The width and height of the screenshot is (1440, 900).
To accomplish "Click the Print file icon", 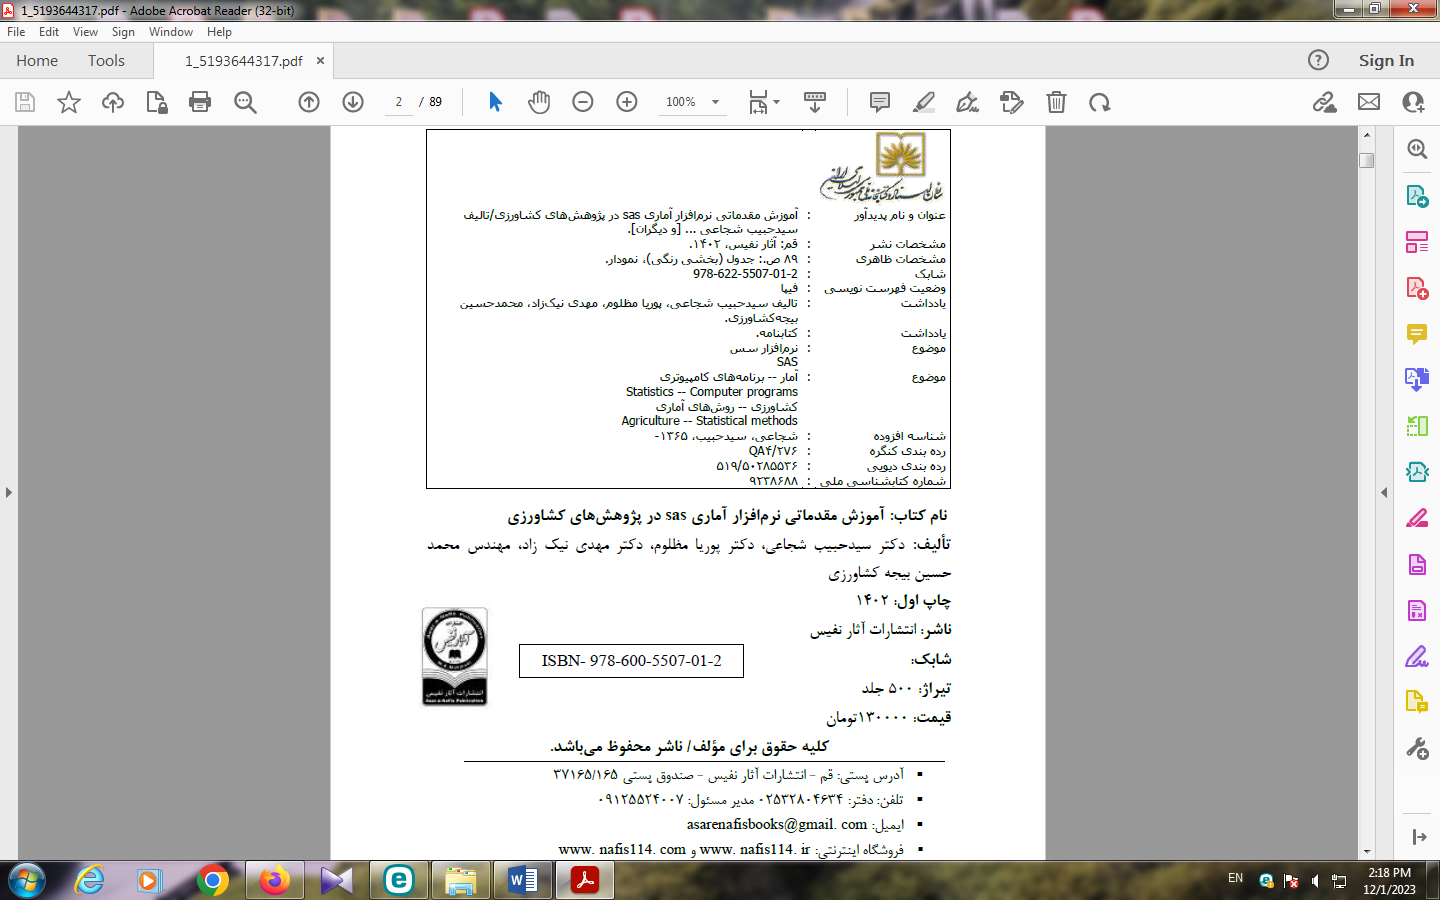I will tap(200, 102).
